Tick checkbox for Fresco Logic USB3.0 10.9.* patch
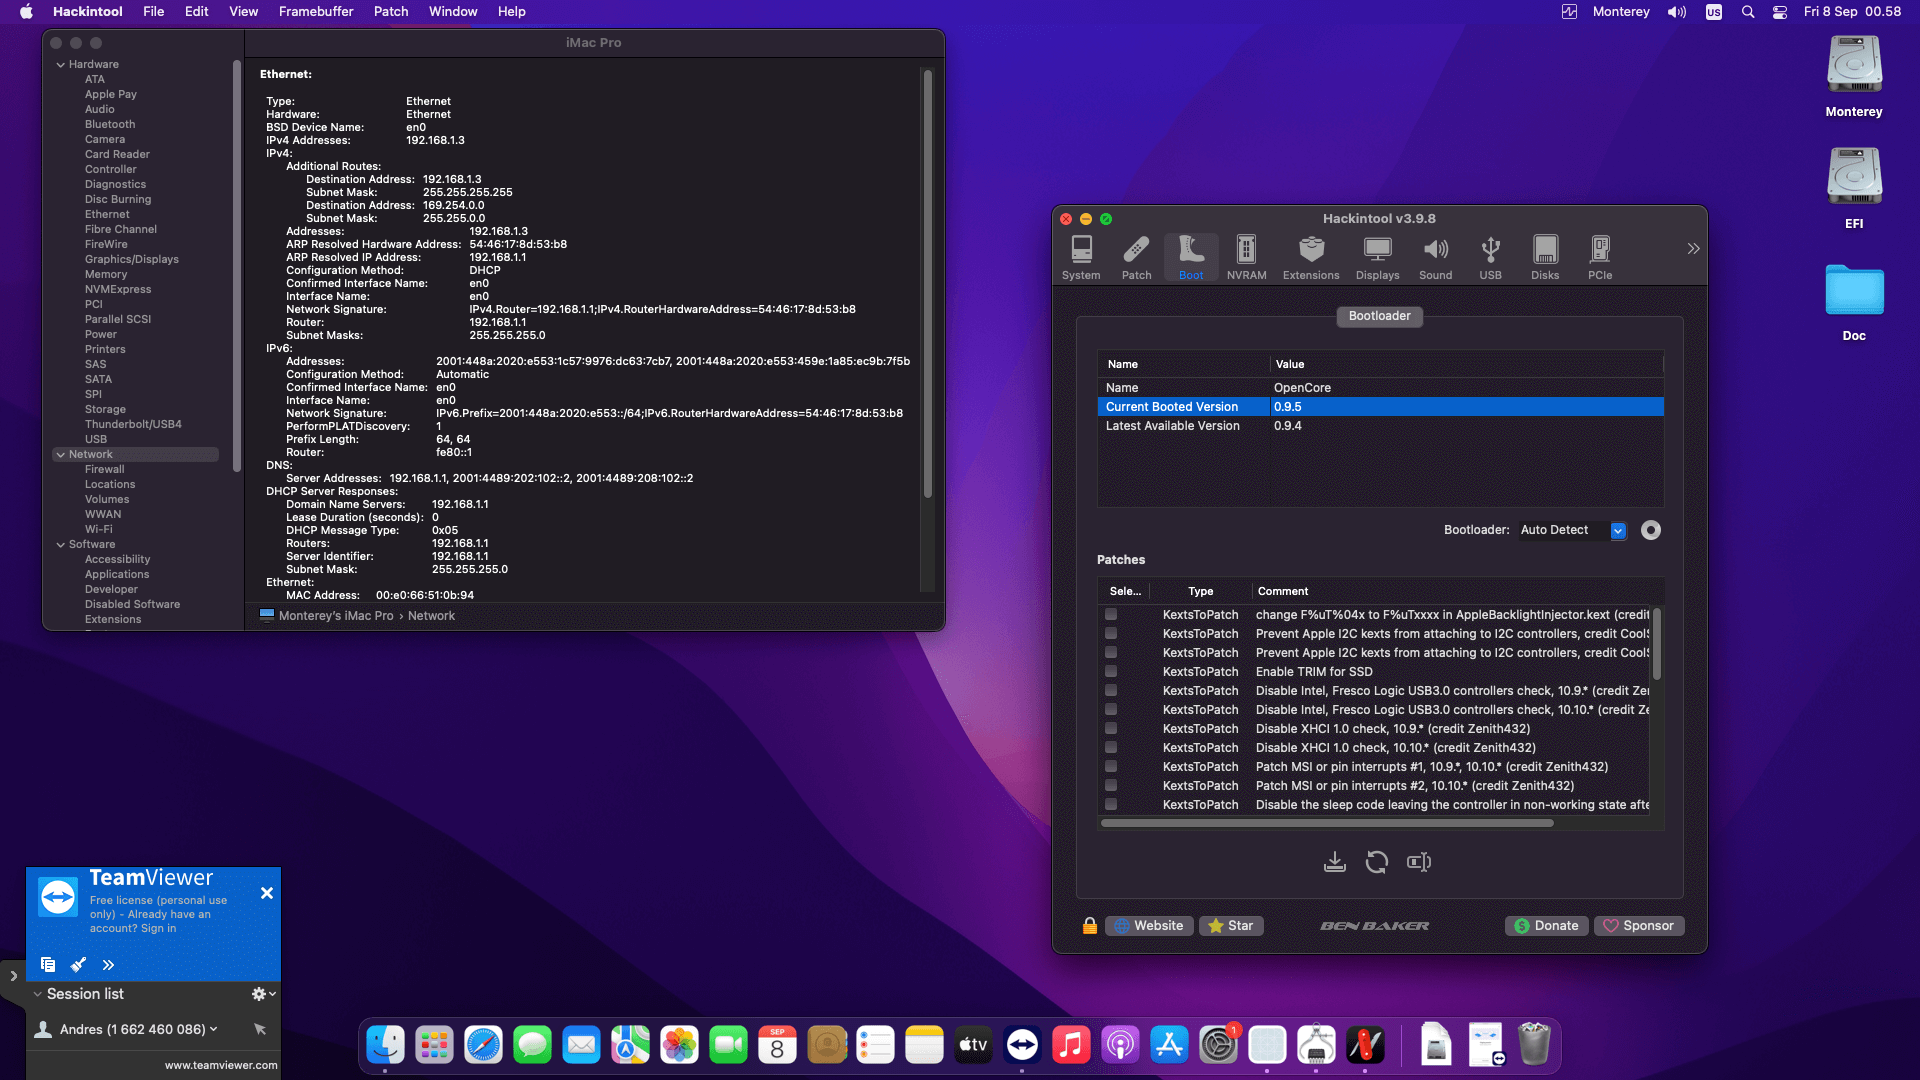 1111,690
